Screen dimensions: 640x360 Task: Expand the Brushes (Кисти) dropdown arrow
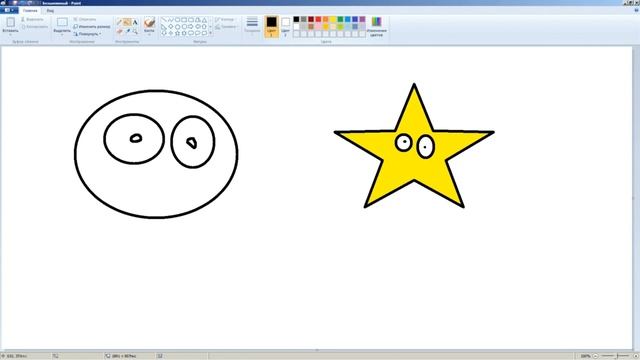click(x=149, y=35)
